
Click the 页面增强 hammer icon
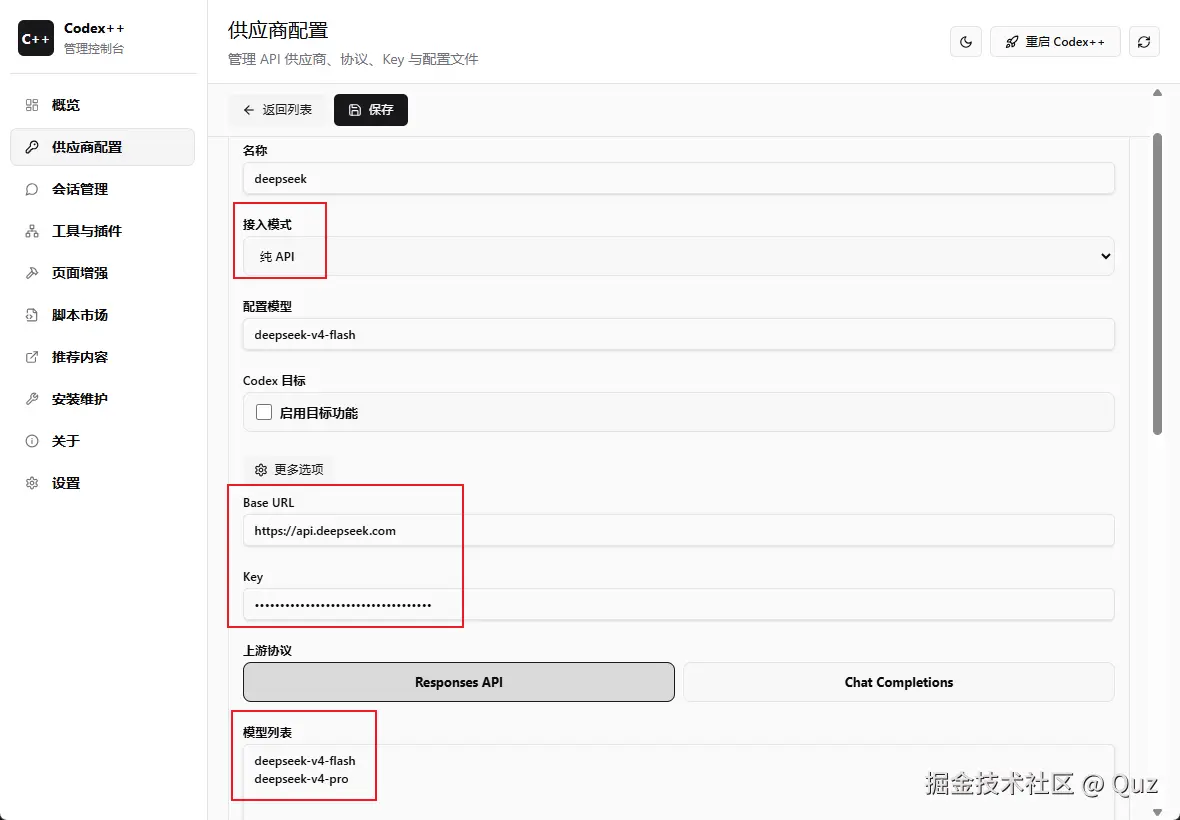click(32, 273)
